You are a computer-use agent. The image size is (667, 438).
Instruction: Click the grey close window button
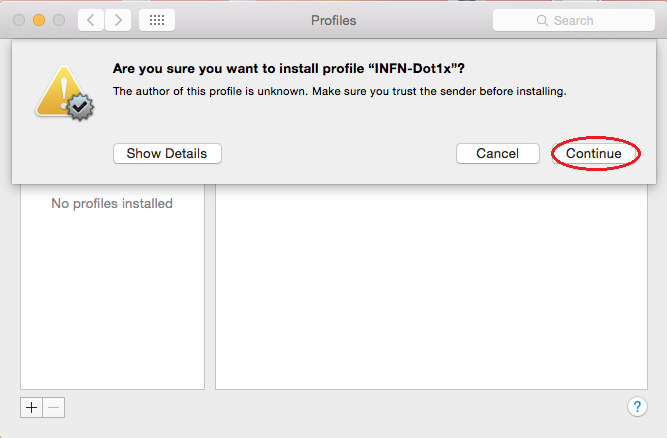click(19, 20)
